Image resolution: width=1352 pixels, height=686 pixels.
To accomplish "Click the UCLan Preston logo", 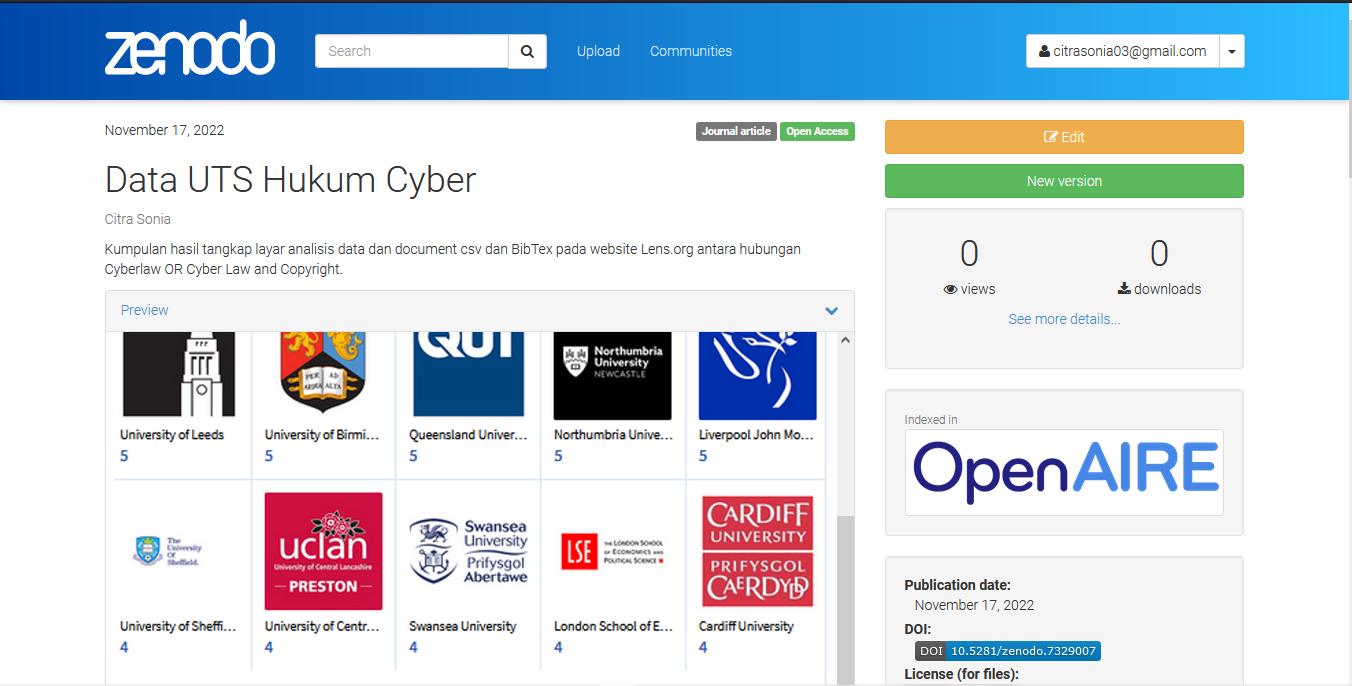I will coord(323,551).
